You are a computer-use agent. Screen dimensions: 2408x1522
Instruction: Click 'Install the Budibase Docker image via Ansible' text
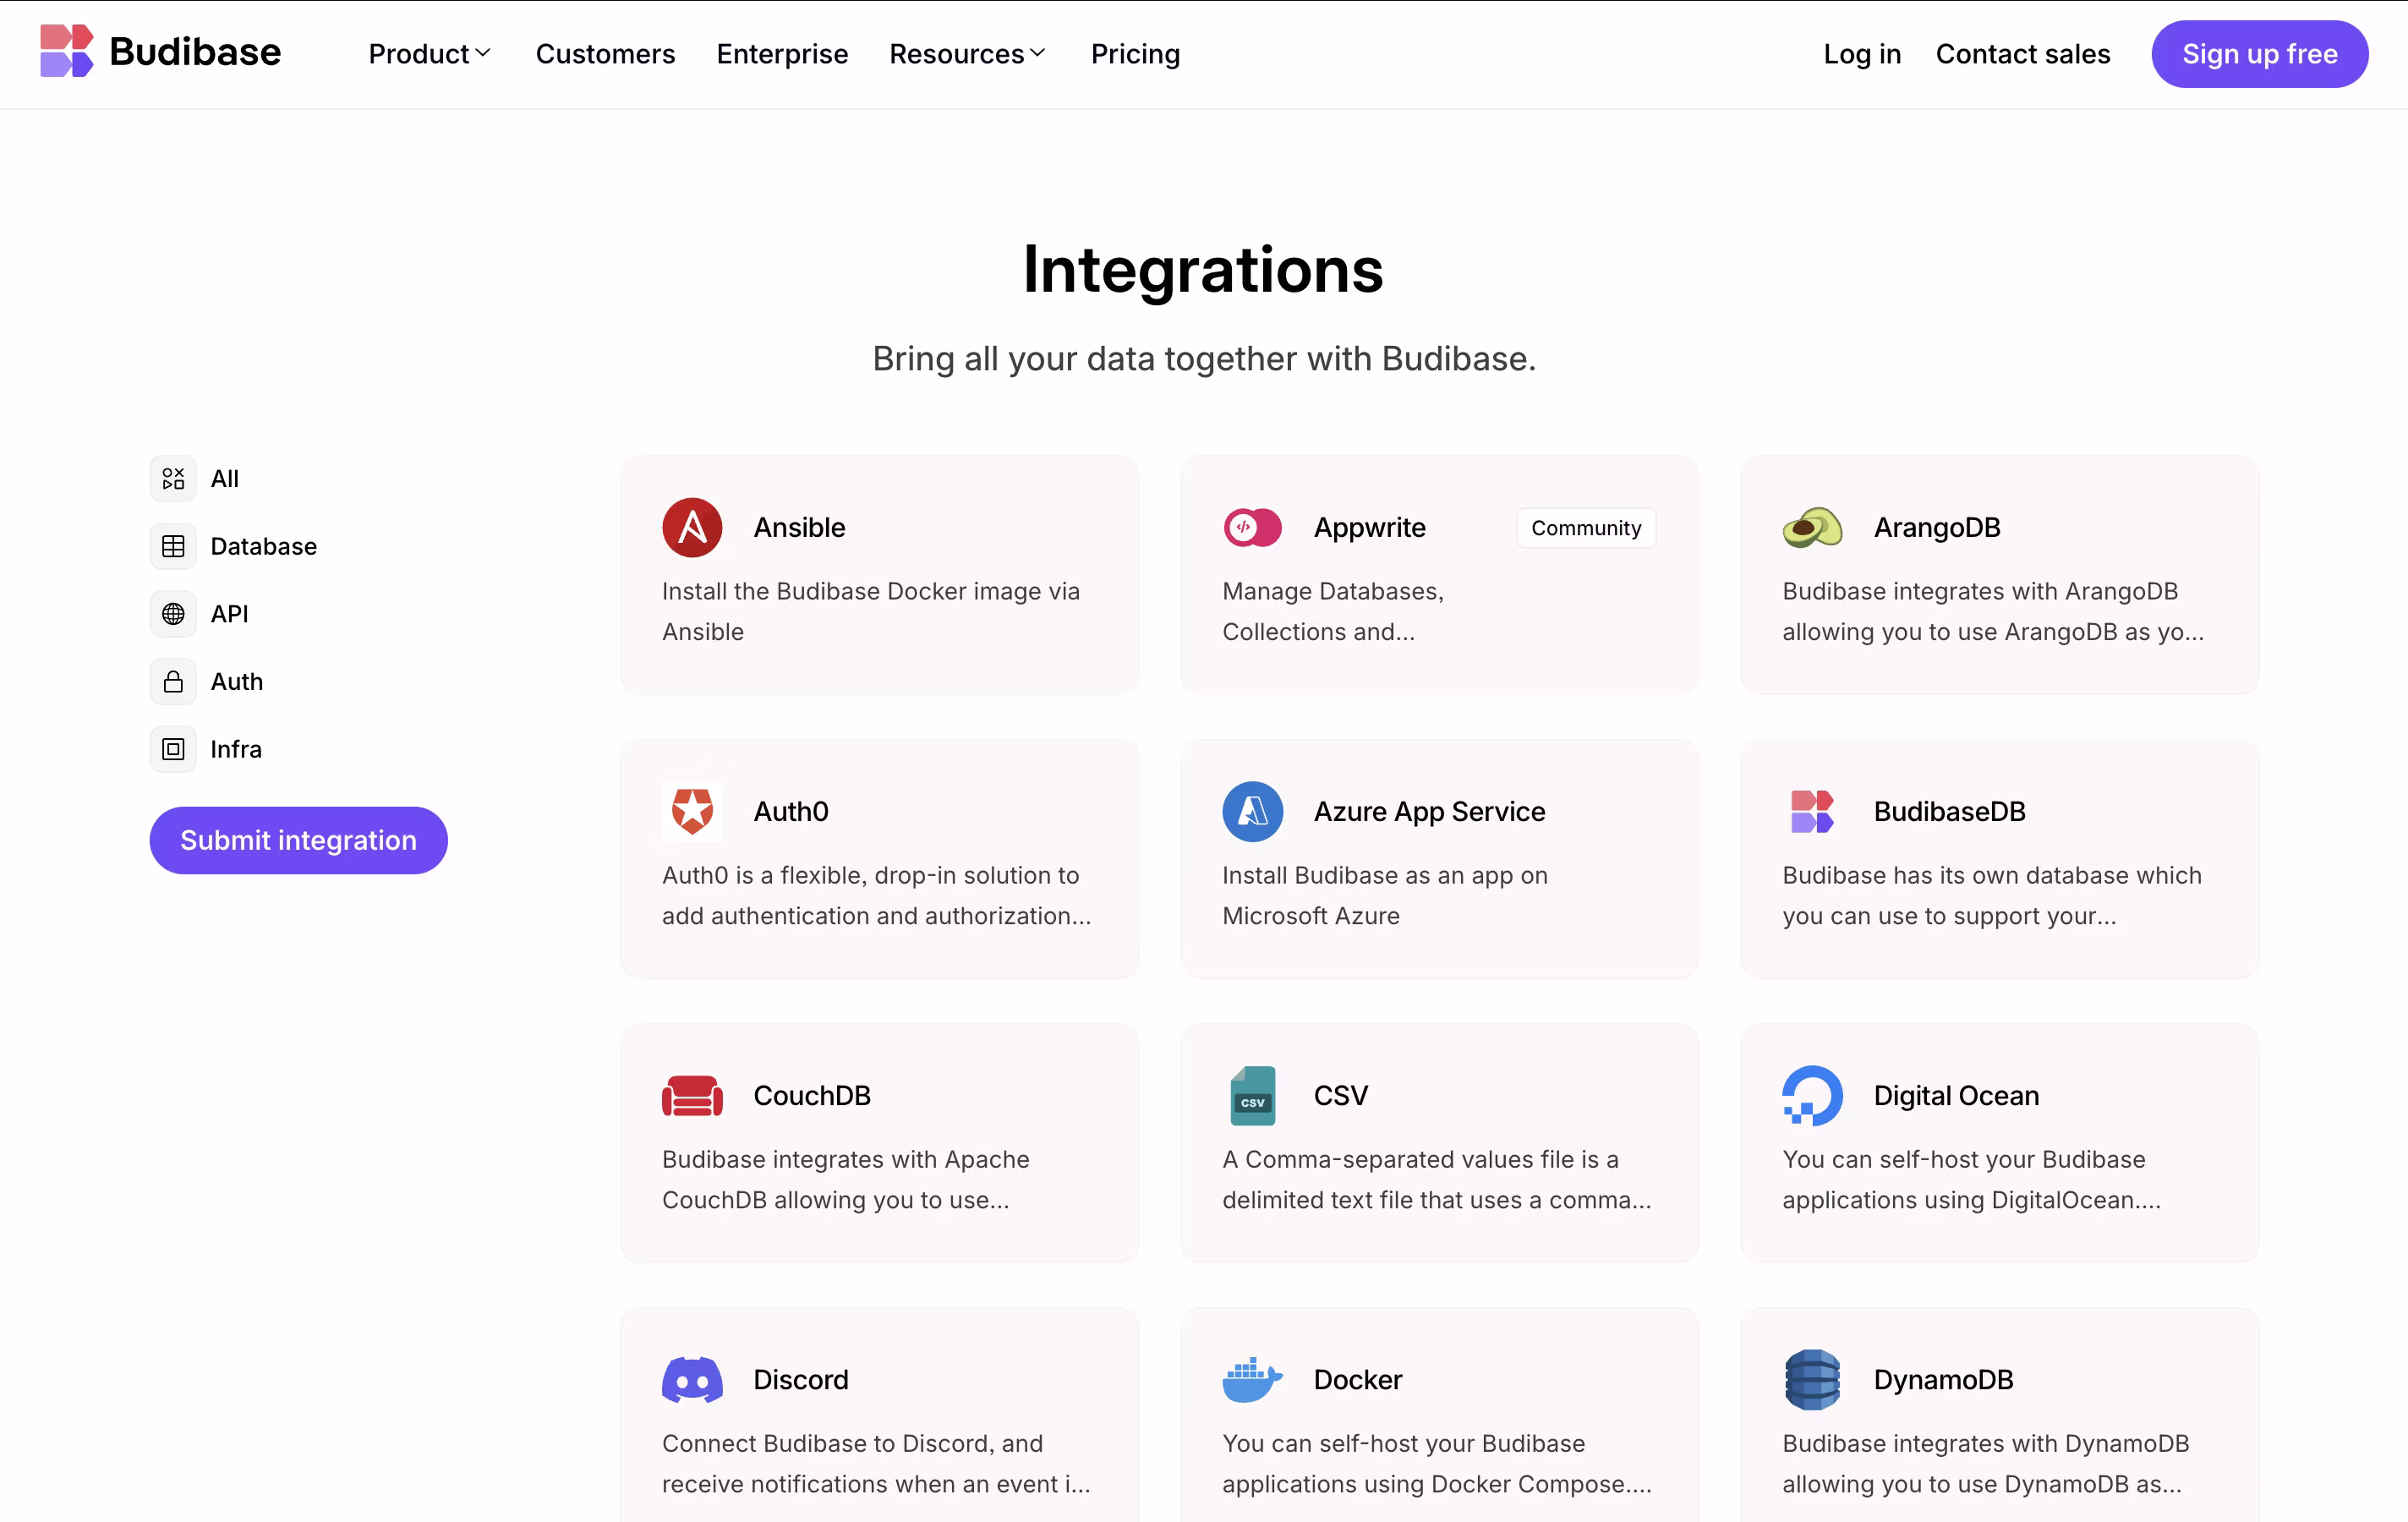[x=870, y=611]
